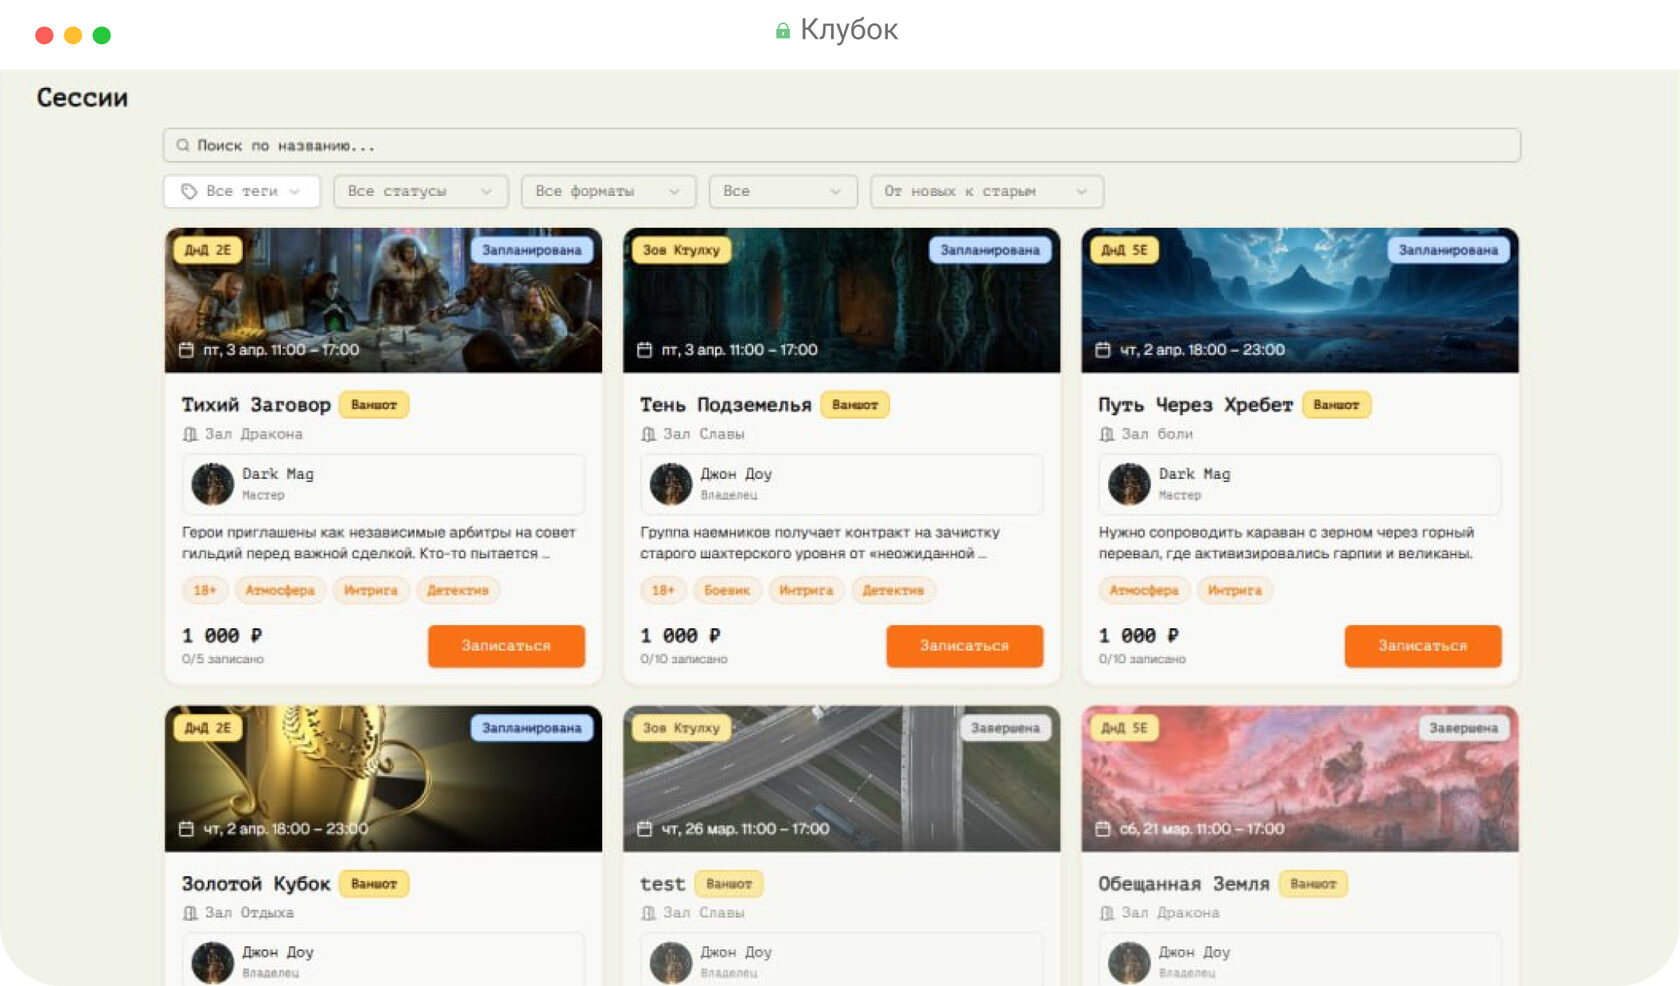
Task: Click Записаться on Путь Через Хребет
Action: pyautogui.click(x=1423, y=646)
